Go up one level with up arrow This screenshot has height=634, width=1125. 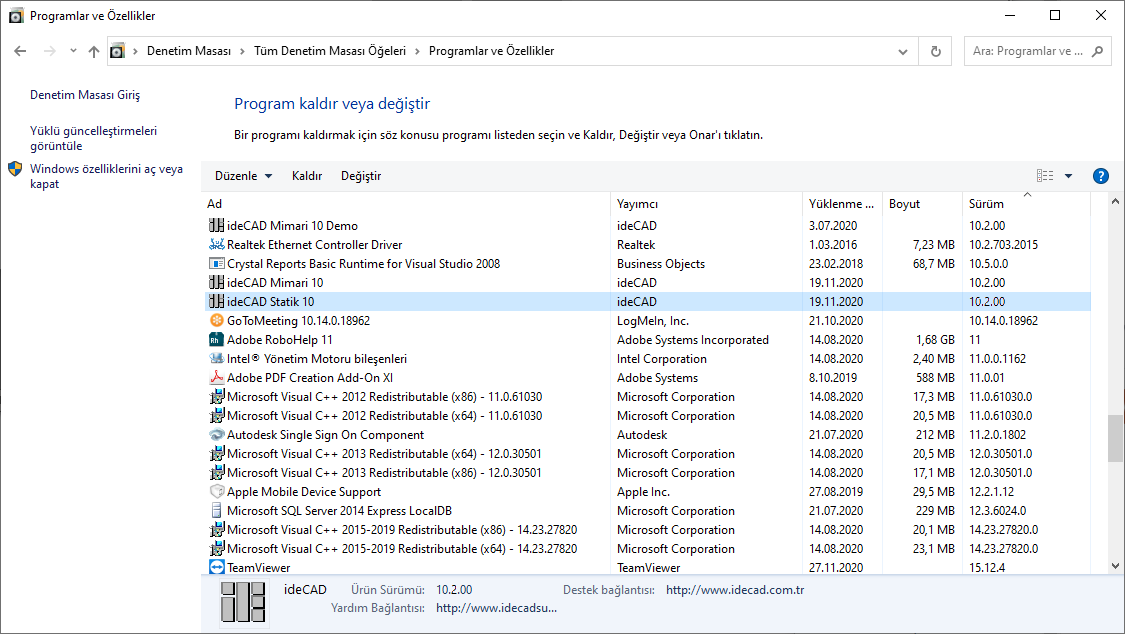pyautogui.click(x=94, y=51)
